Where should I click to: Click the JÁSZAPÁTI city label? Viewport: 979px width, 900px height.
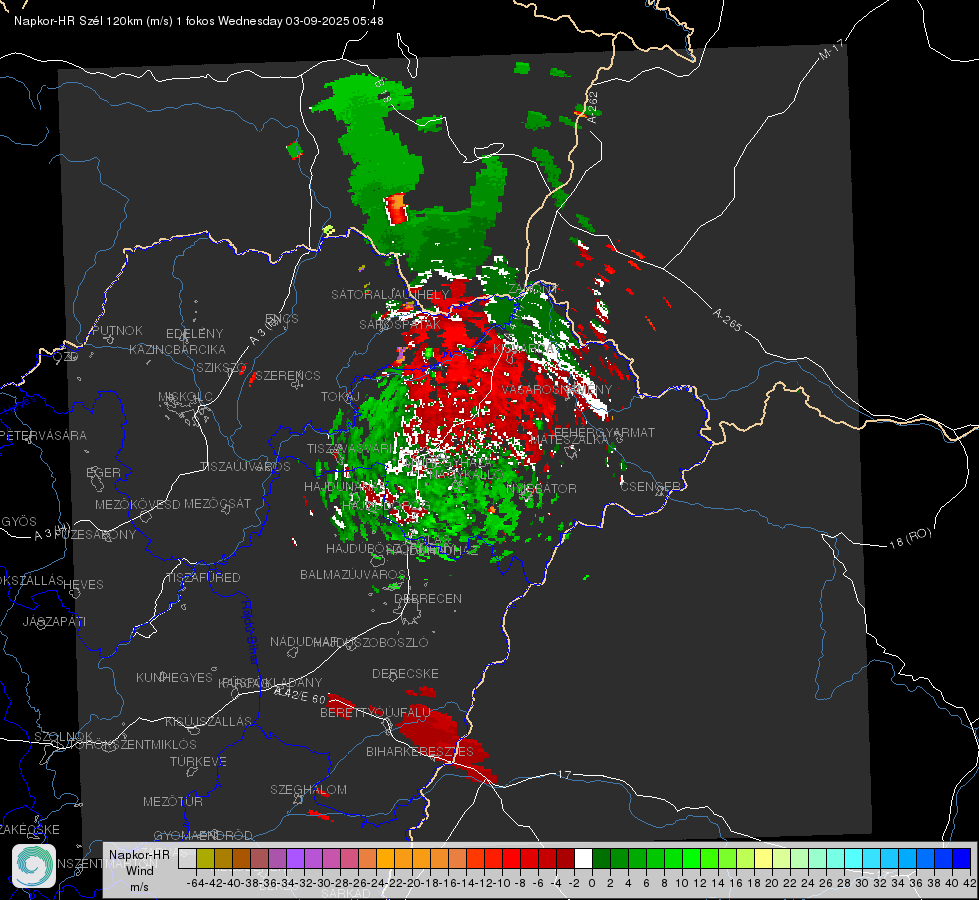click(x=54, y=621)
